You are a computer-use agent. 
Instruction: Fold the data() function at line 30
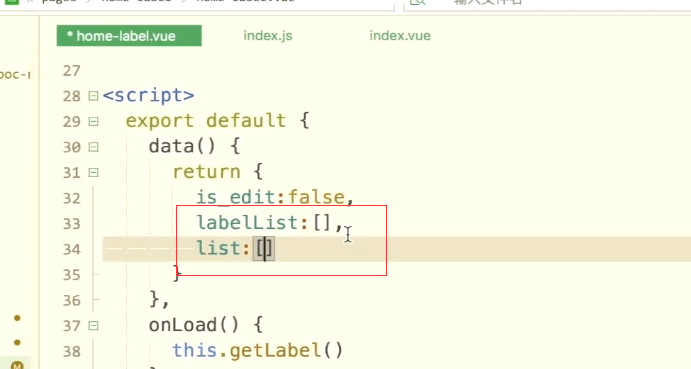[x=93, y=147]
